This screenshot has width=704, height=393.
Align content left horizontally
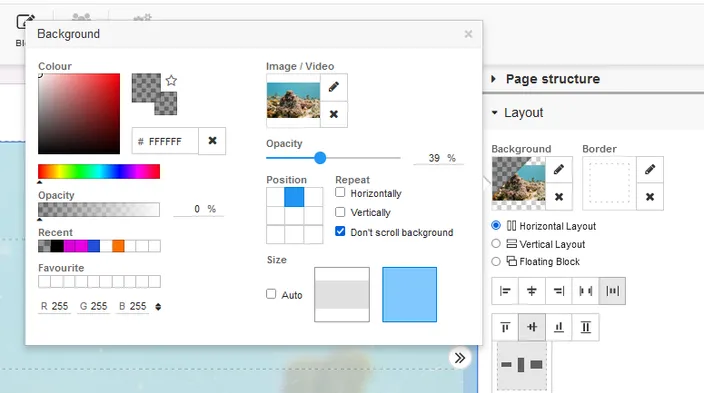pos(505,291)
